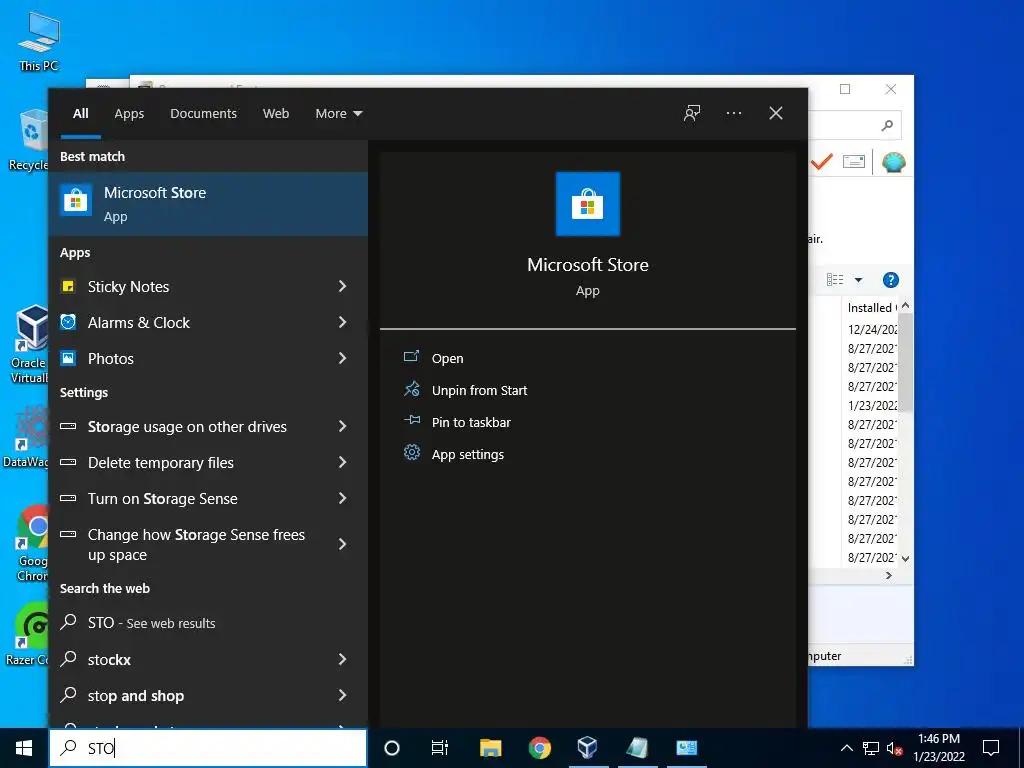Click the taskbar search input field
Screen dimensions: 1024x768
(x=208, y=748)
